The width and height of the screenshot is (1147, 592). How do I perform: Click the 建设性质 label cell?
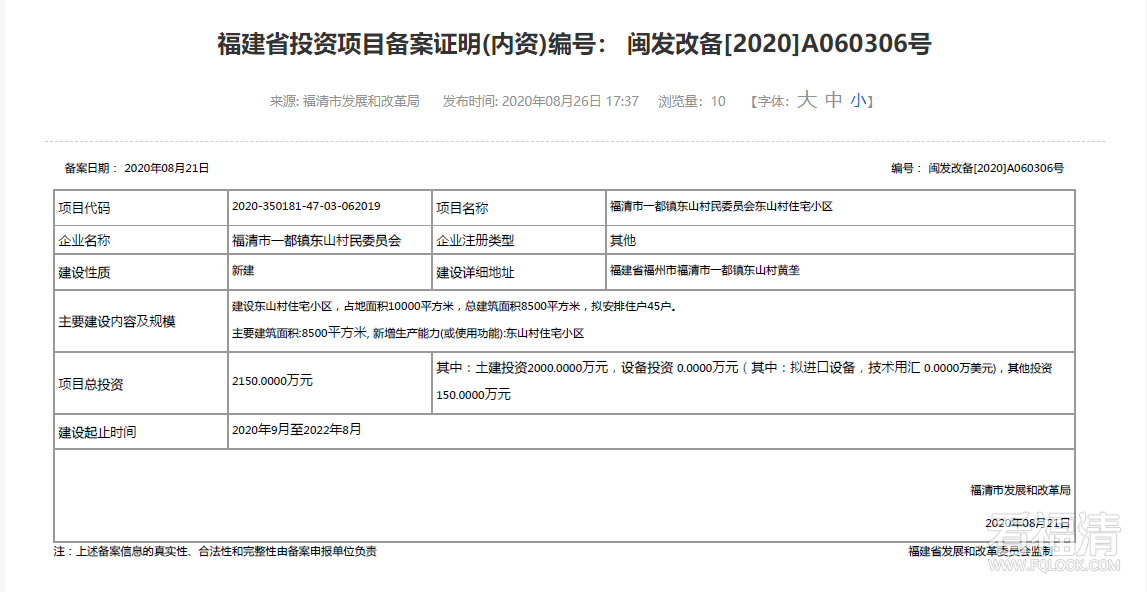point(141,272)
